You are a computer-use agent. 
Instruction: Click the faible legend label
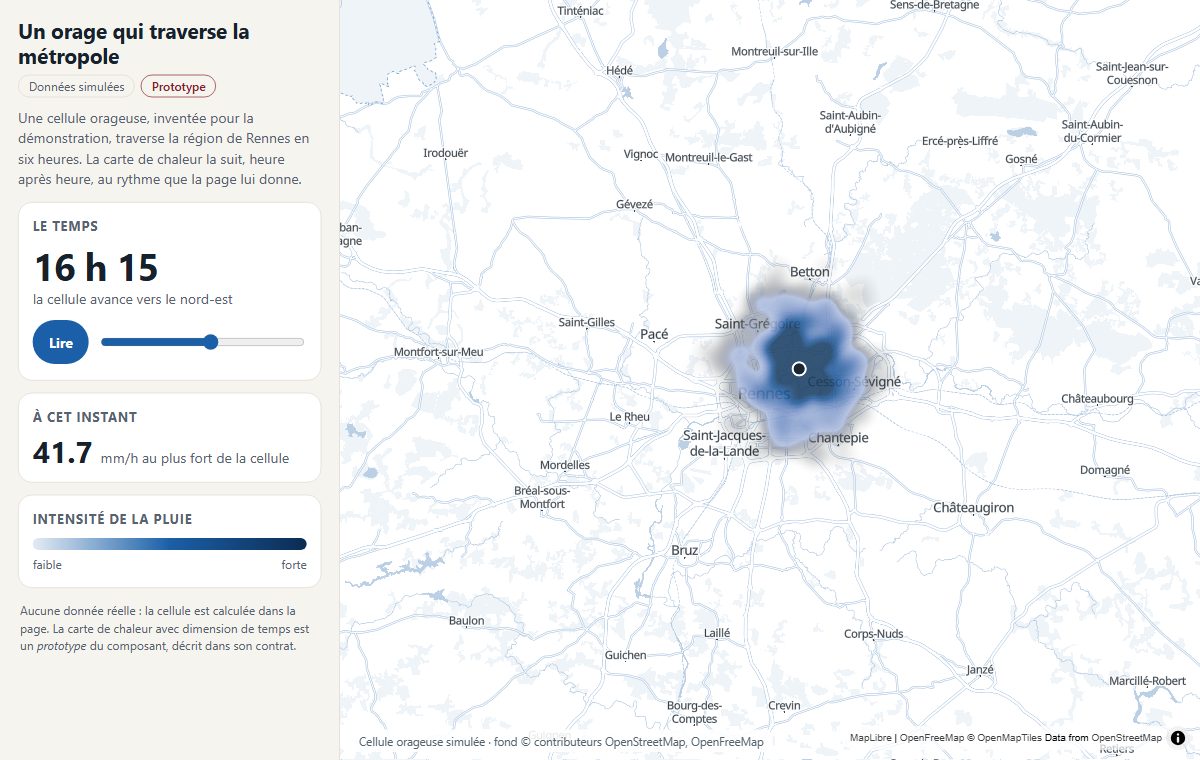click(x=47, y=565)
